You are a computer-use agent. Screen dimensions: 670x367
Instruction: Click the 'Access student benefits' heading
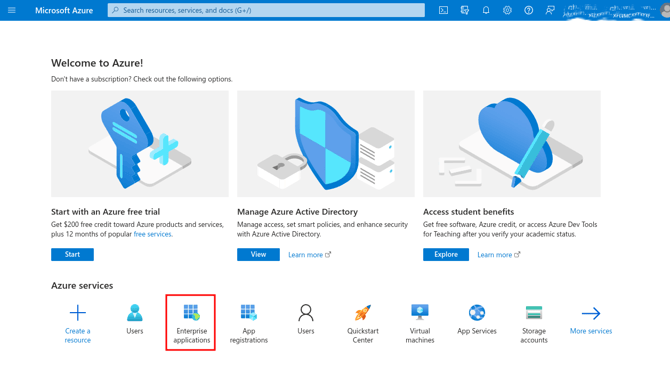pyautogui.click(x=468, y=211)
